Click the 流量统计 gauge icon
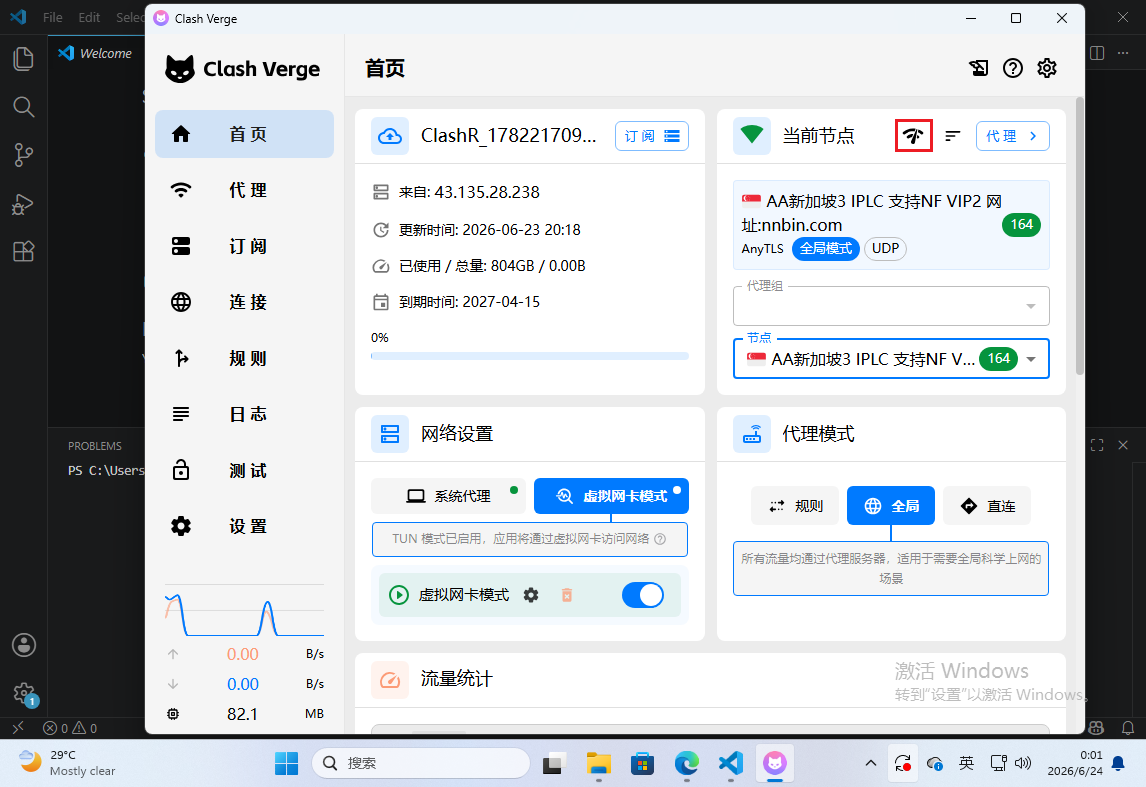Viewport: 1146px width, 787px height. pos(390,680)
